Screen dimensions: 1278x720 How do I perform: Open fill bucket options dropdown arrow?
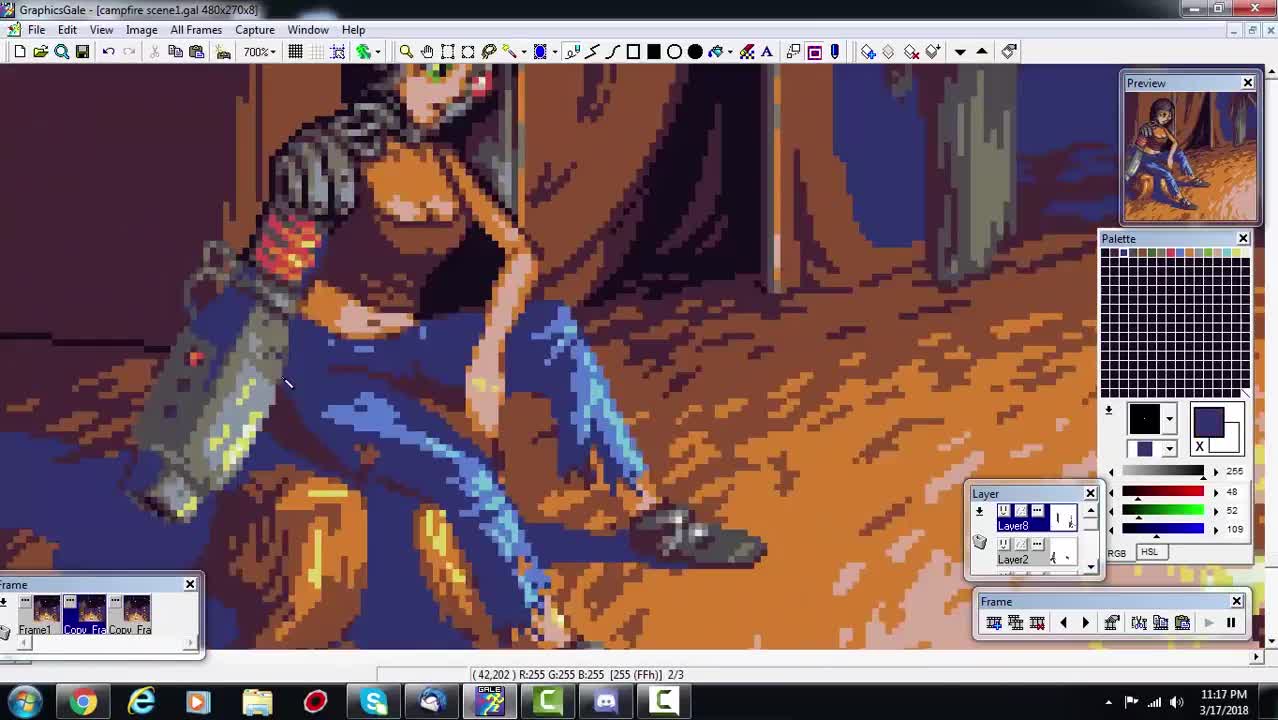tap(730, 52)
